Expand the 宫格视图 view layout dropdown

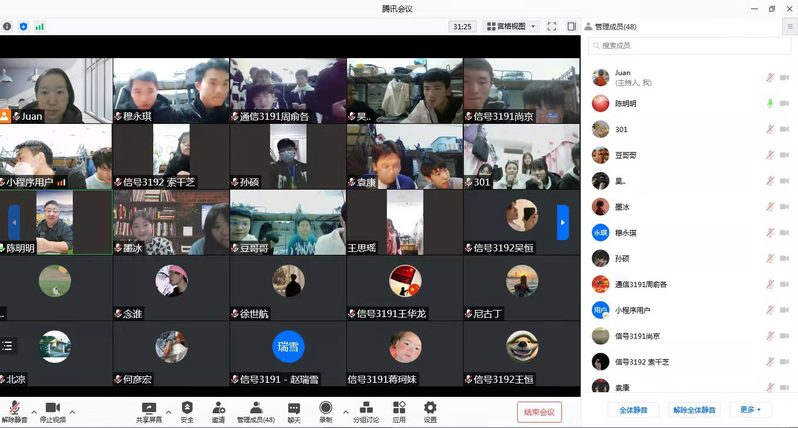click(511, 26)
